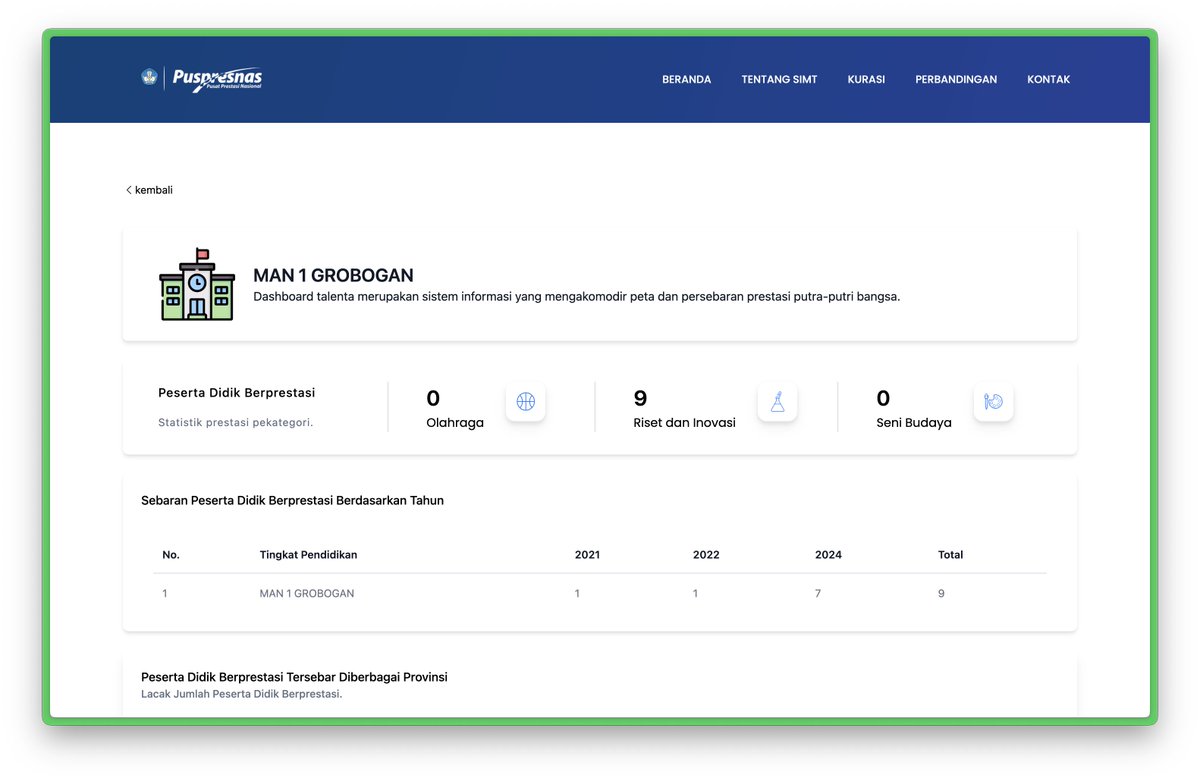1200x781 pixels.
Task: Click the Seni Budaya palette icon
Action: pos(993,402)
